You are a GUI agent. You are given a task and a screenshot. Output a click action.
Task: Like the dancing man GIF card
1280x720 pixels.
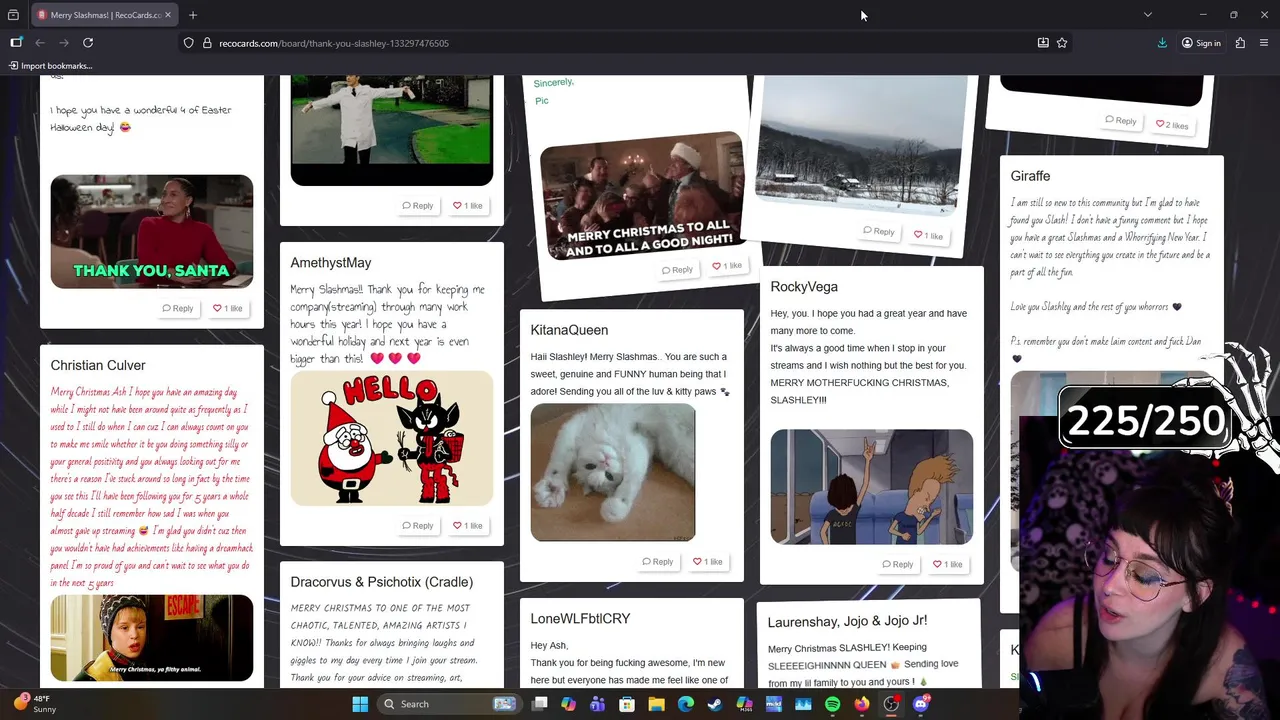tap(467, 206)
